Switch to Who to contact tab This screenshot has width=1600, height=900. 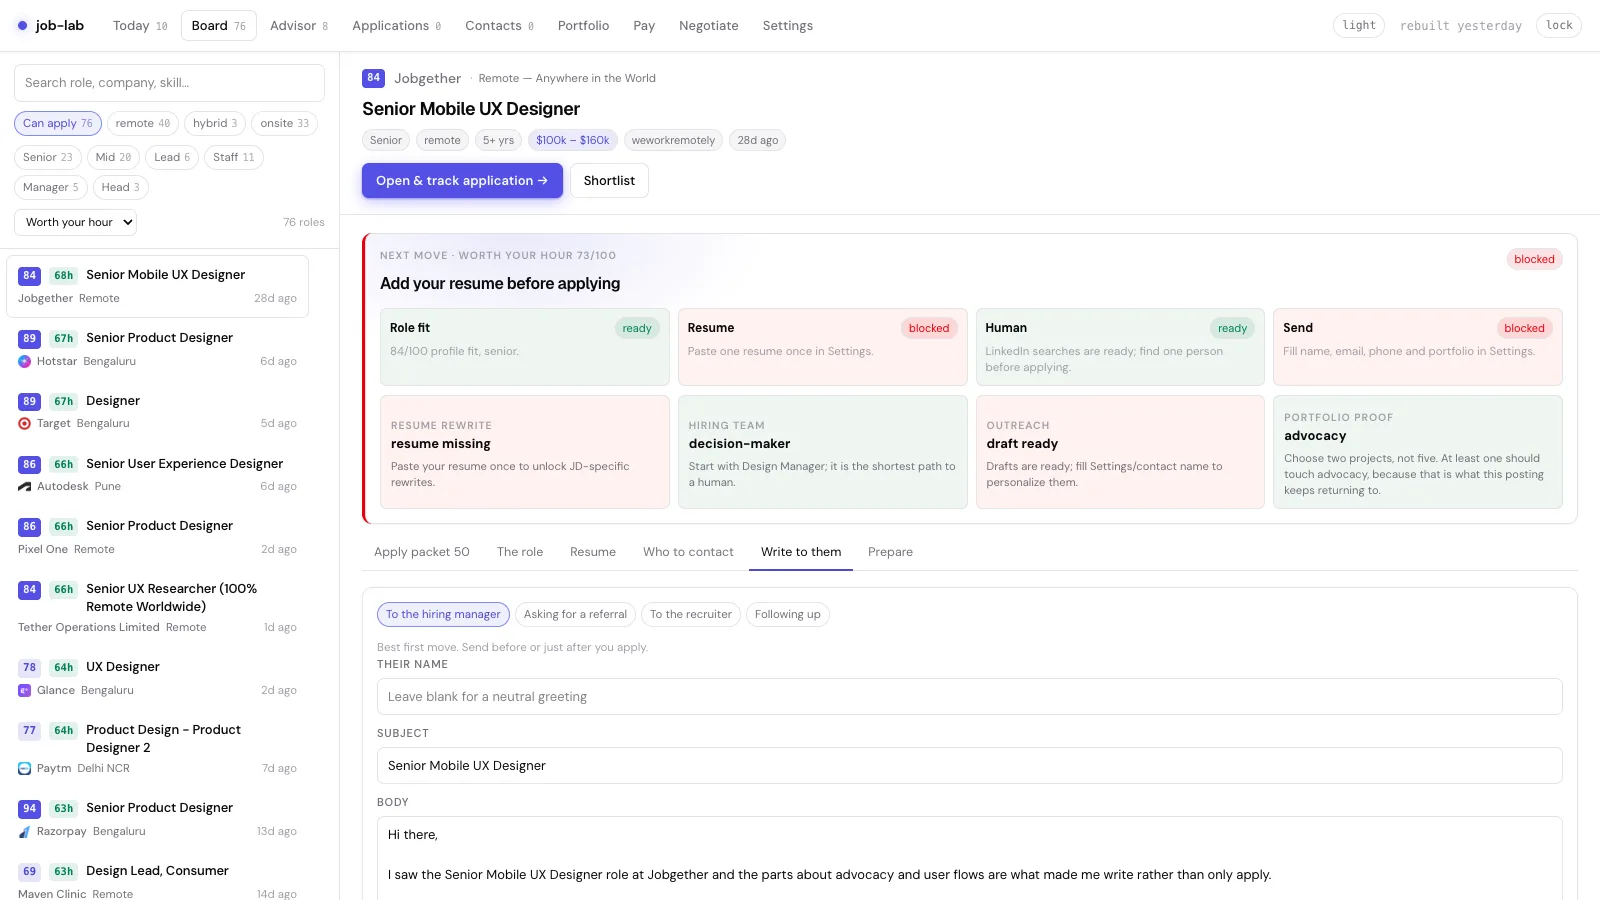point(688,552)
